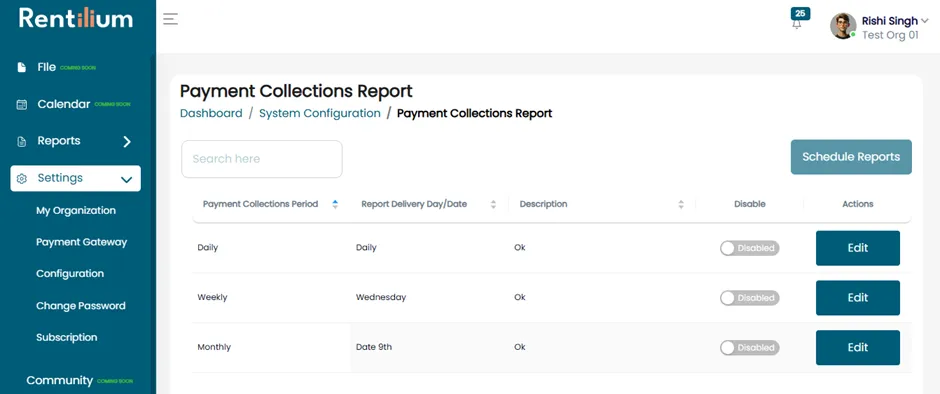This screenshot has height=394, width=940.
Task: Open Community menu item in sidebar
Action: 59,381
